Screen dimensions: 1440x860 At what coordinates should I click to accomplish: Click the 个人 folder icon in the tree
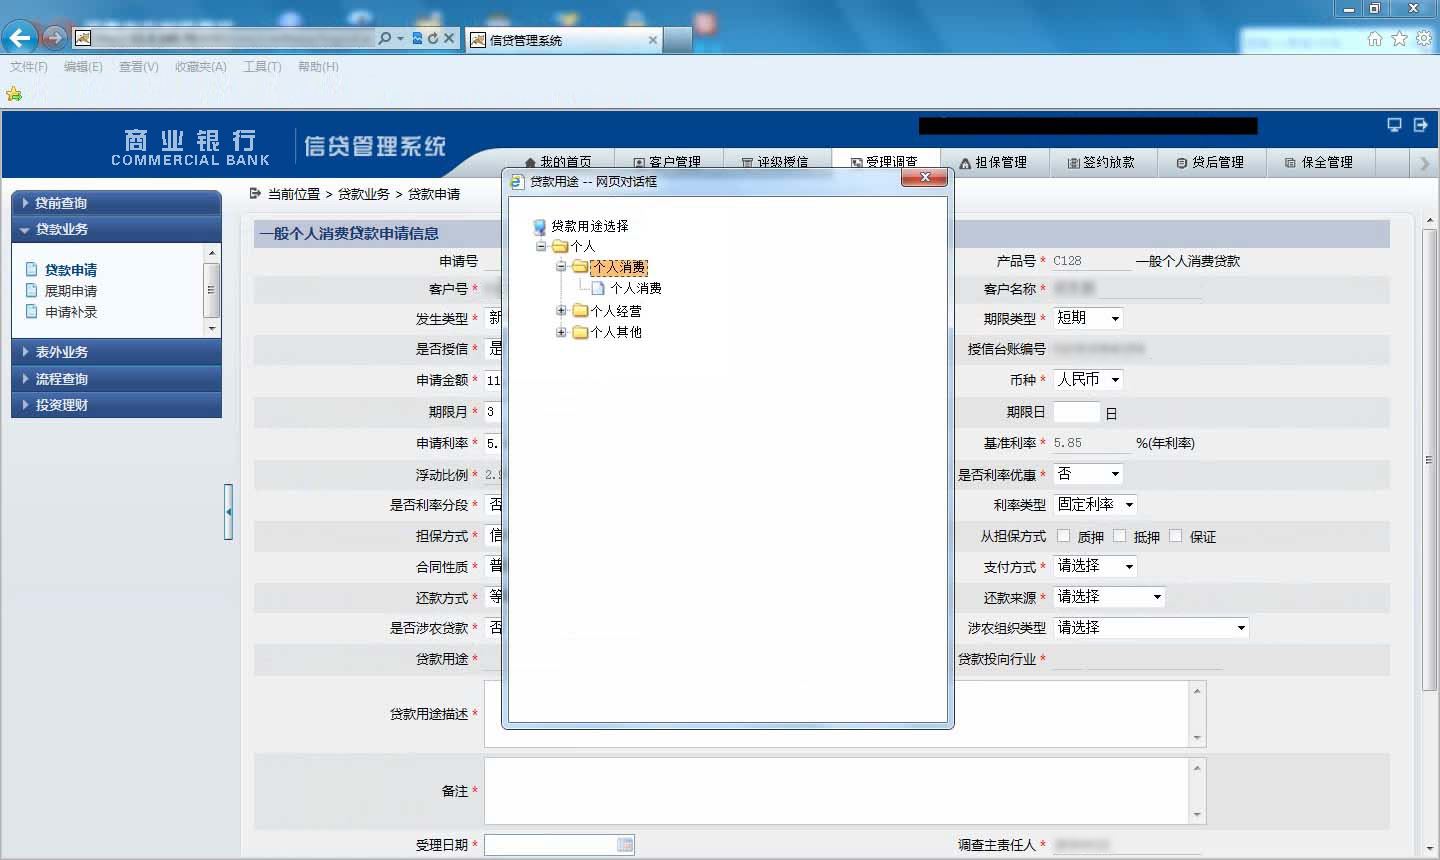click(560, 246)
